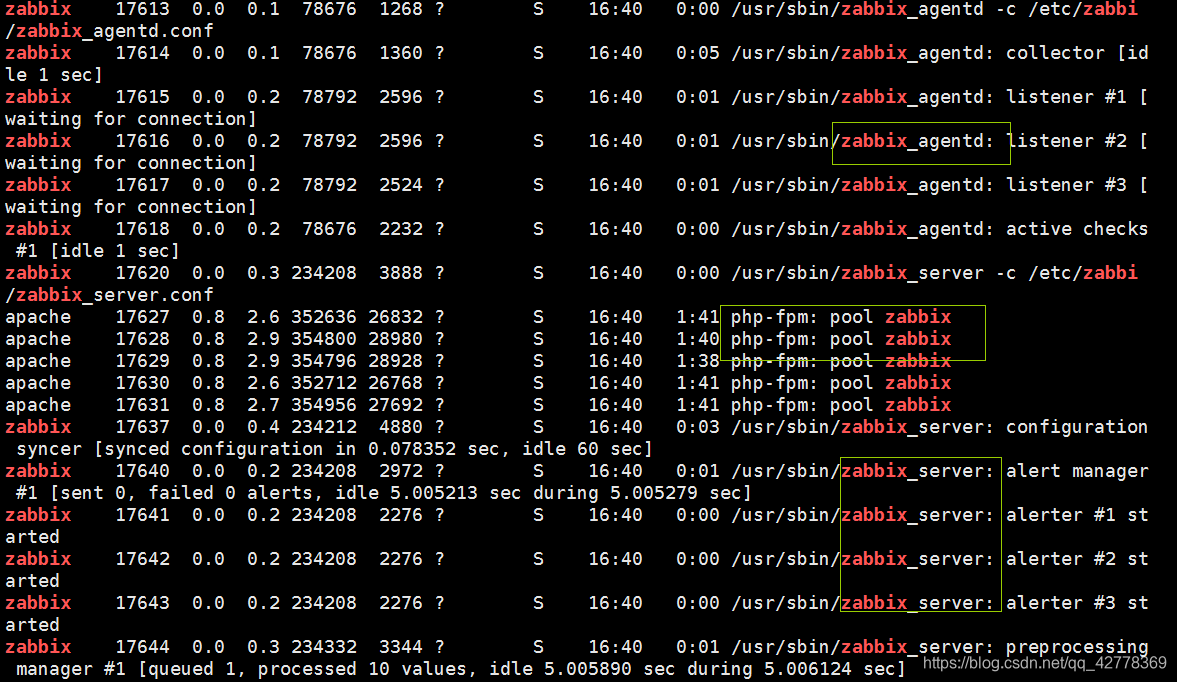Click 'le 1 sec]' wrapped text

[54, 75]
